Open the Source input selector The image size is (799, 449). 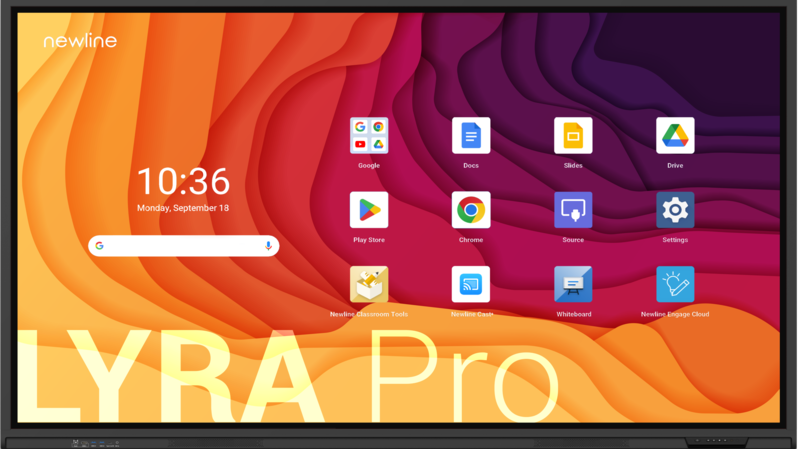573,210
